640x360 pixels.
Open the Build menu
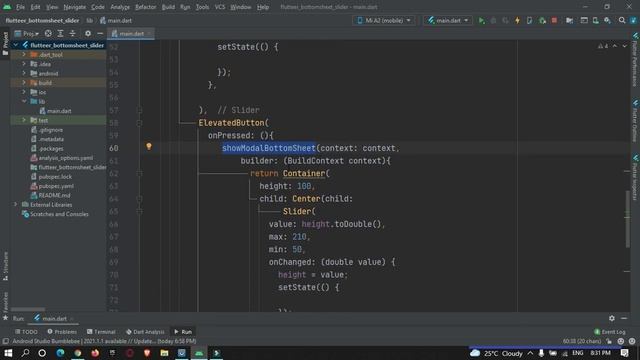point(168,7)
